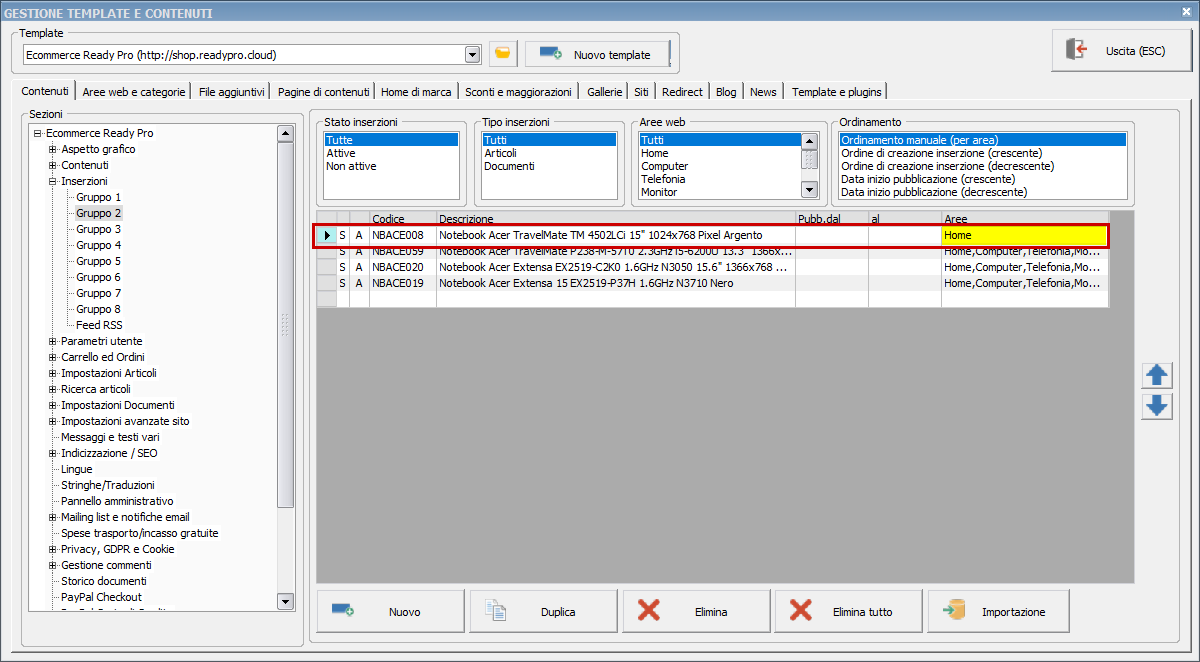Select Telefonia in Aree web list
The height and width of the screenshot is (662, 1200).
pos(720,179)
